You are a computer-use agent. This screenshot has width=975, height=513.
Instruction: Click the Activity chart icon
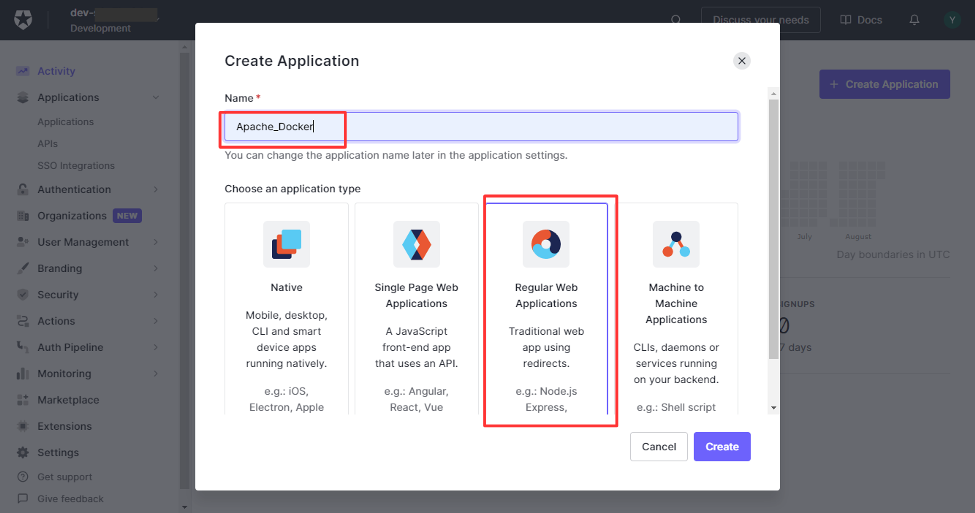pos(23,71)
